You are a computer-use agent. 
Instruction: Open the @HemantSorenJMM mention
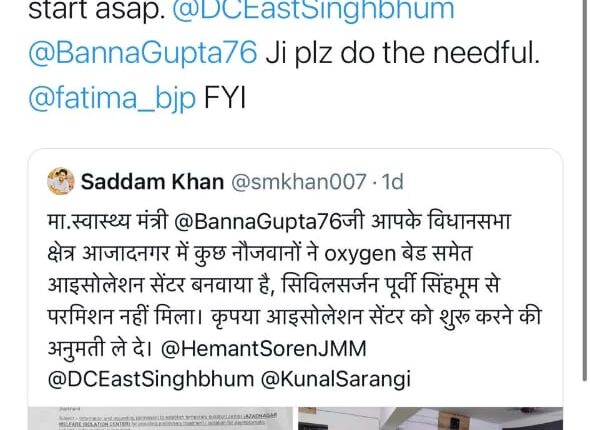pos(263,349)
